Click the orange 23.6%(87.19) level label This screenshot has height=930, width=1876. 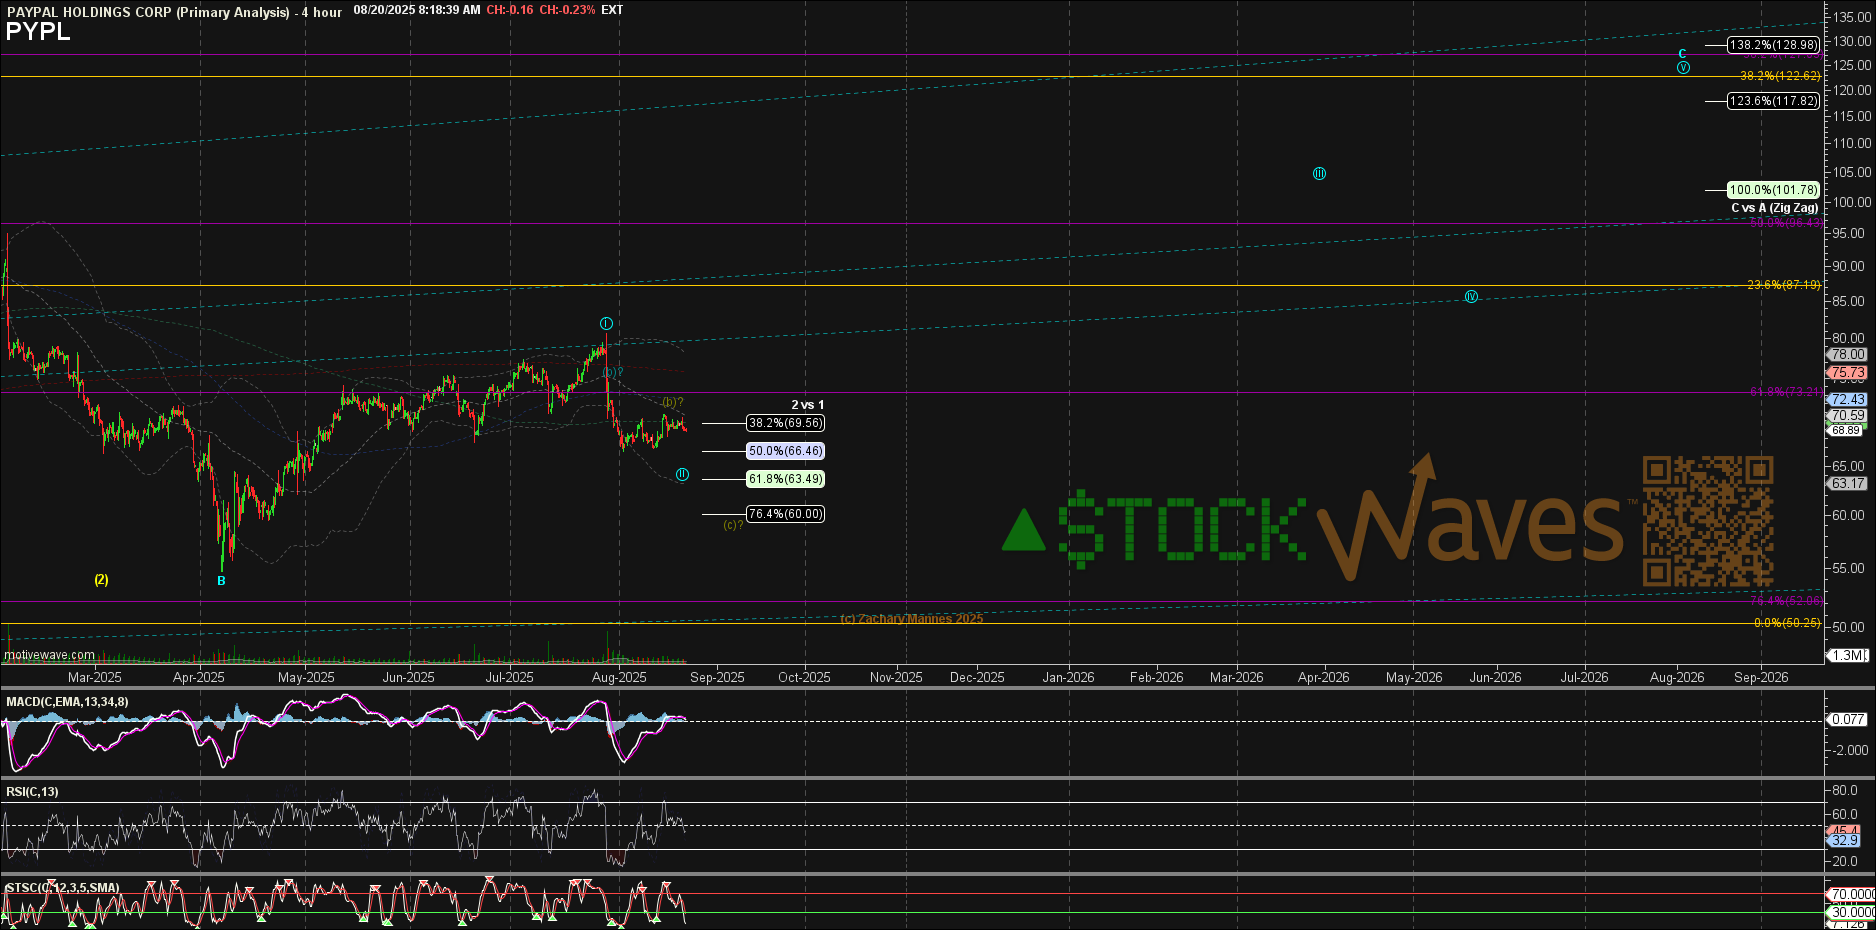(1784, 285)
